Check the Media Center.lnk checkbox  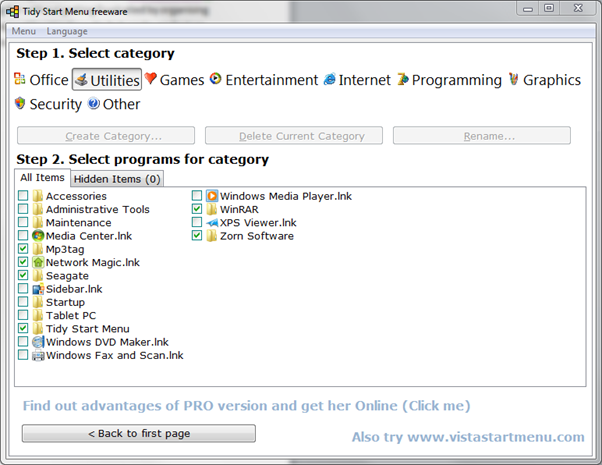pos(23,235)
